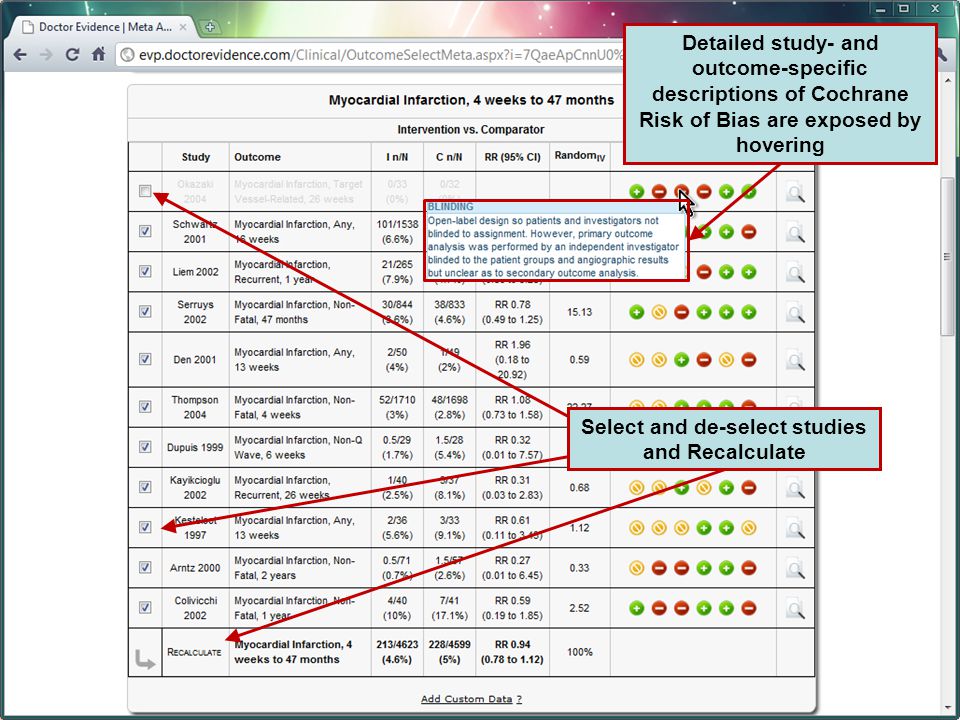Click the last yellow bias icon in Kesteloot 1997 row
Screen dimensions: 960x720
[x=749, y=528]
